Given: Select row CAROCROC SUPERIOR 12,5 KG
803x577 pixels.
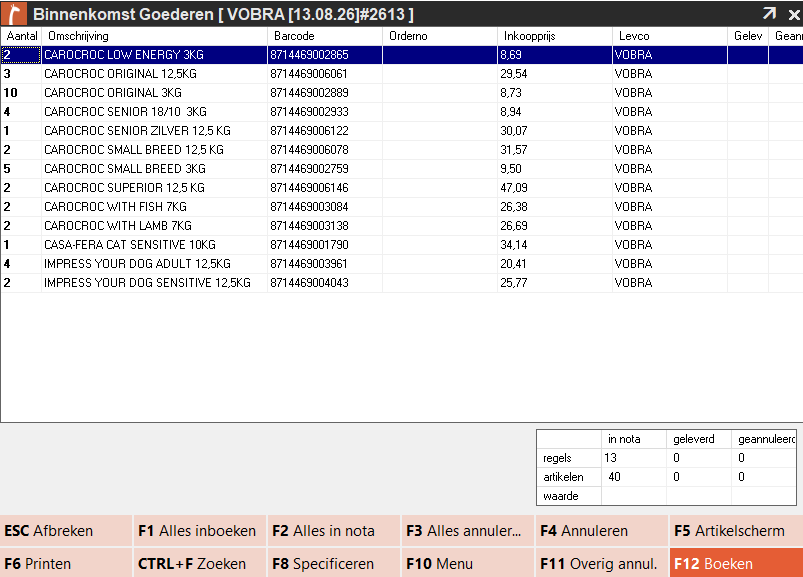Looking at the screenshot, I should (402, 187).
